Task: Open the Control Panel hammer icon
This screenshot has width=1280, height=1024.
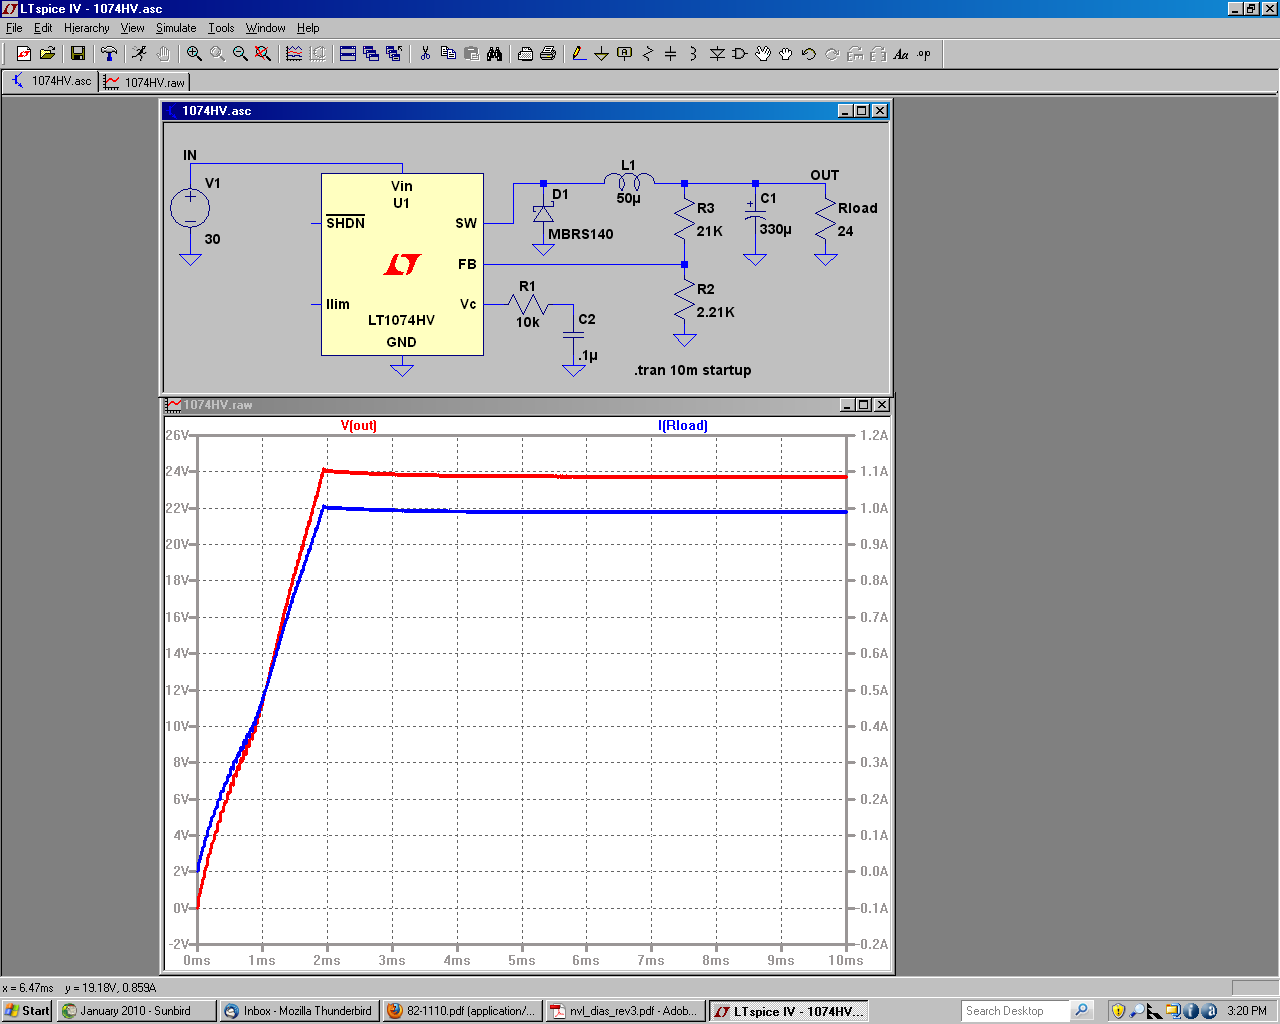Action: point(109,54)
